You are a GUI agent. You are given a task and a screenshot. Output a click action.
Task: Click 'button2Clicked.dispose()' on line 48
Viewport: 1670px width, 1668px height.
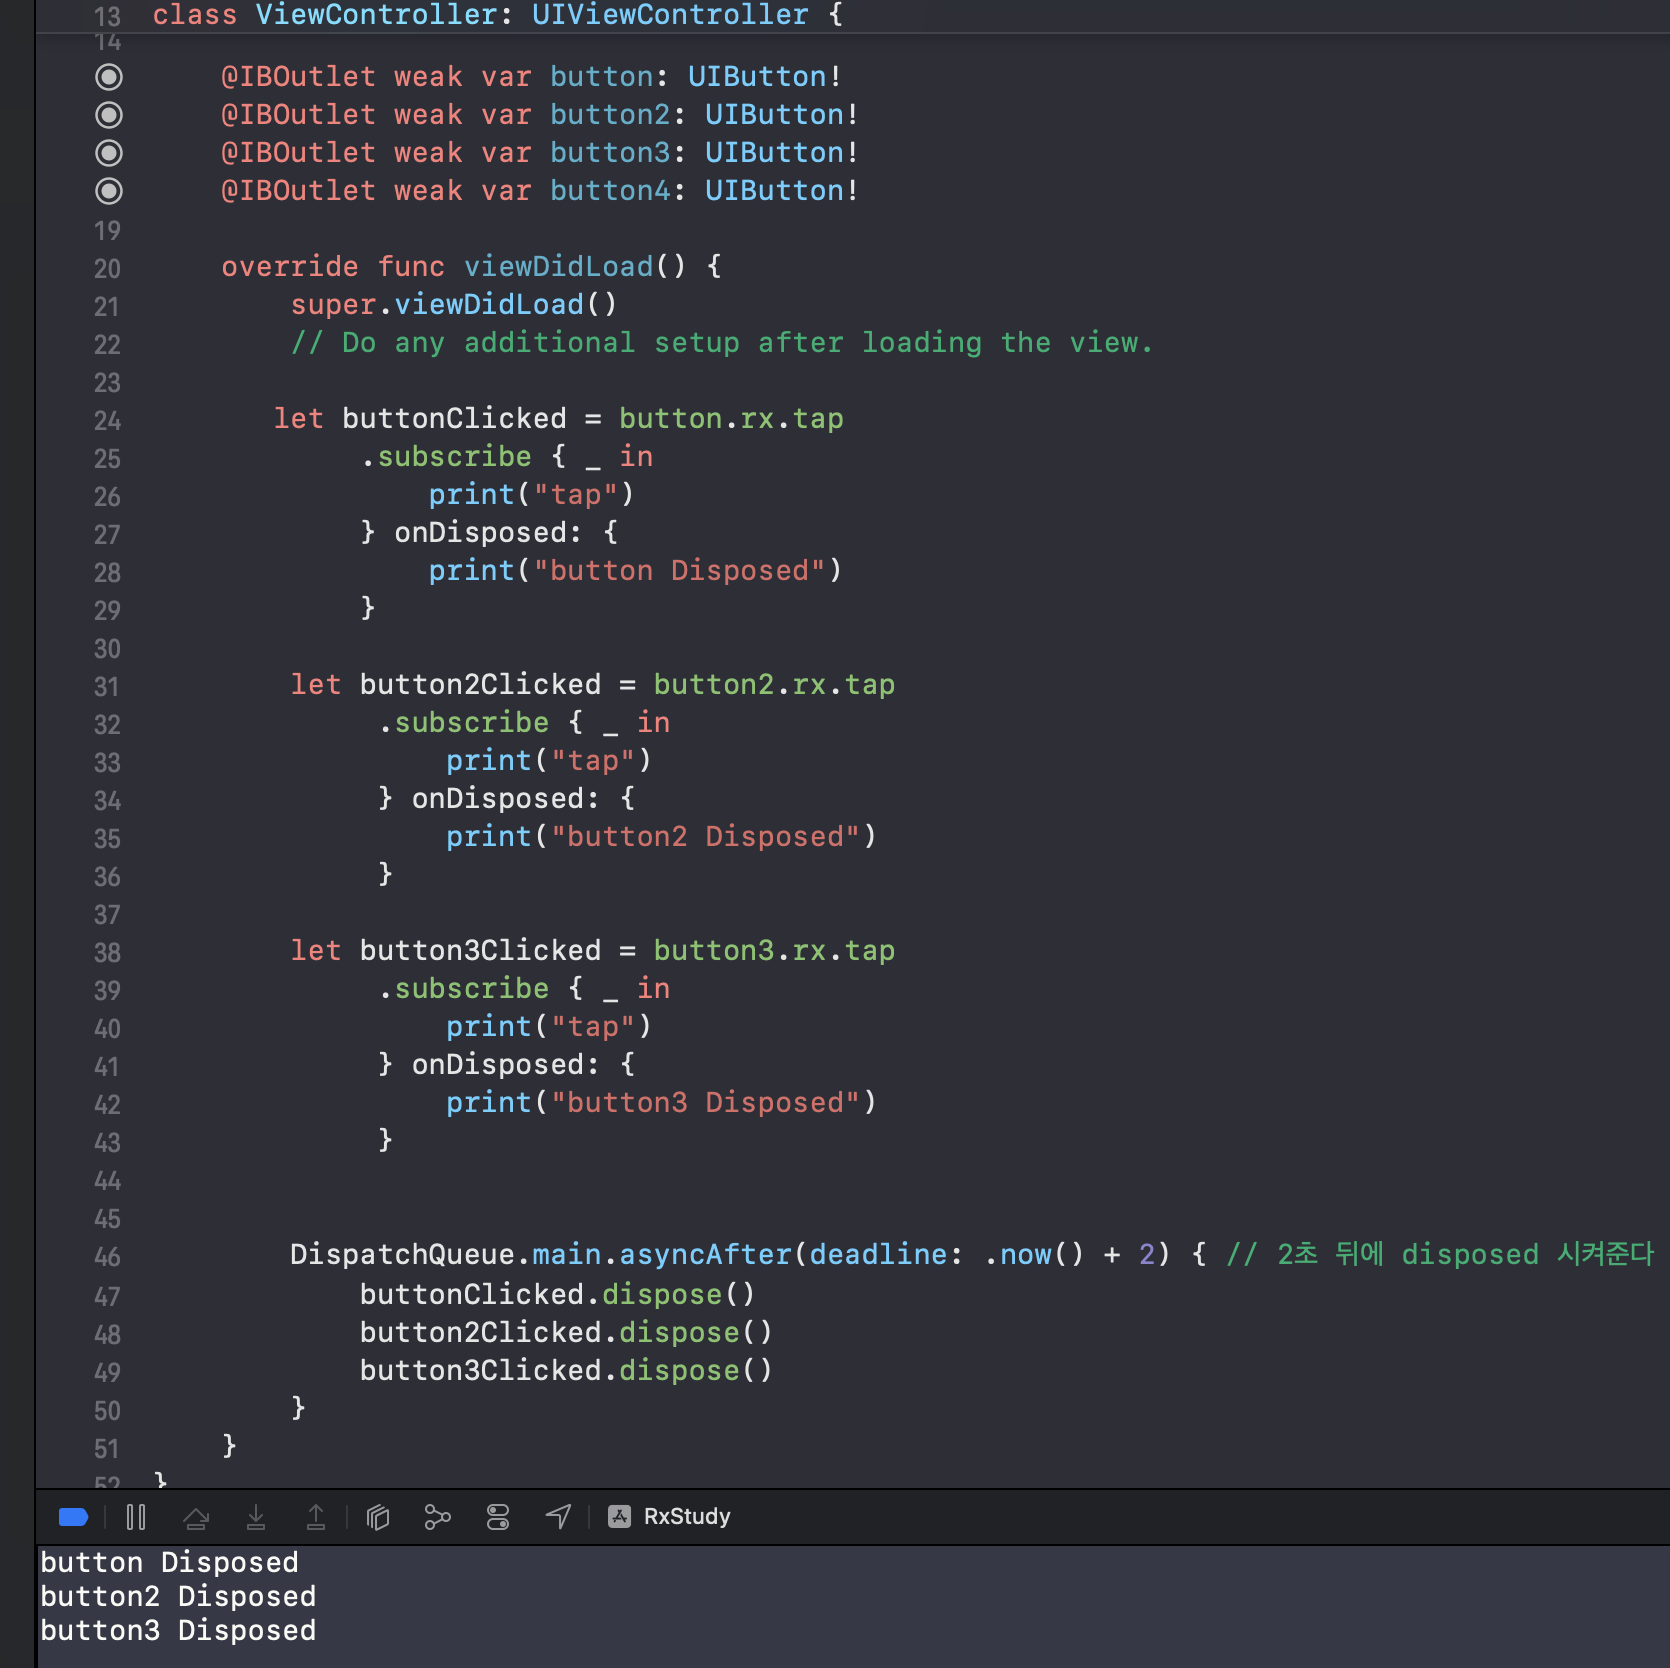[x=566, y=1333]
